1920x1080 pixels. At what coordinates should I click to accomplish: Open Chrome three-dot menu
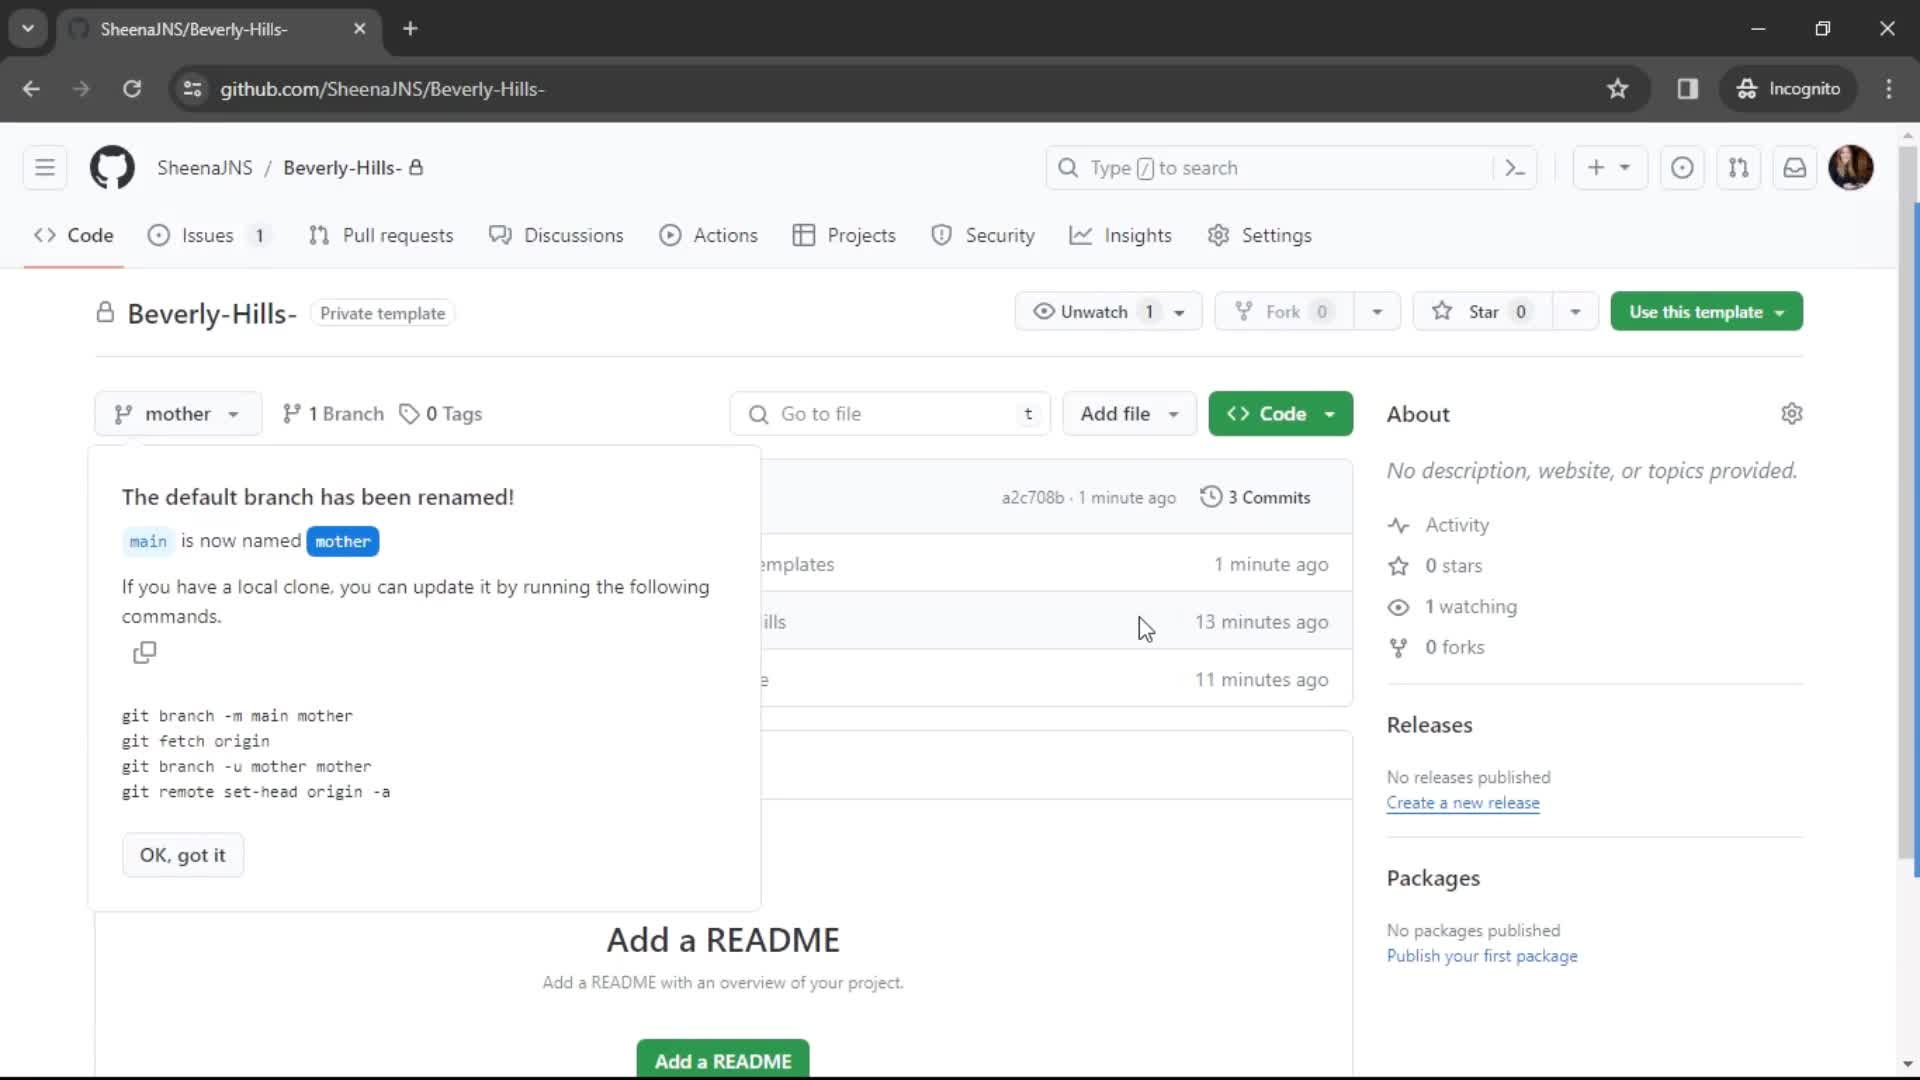pos(1889,89)
